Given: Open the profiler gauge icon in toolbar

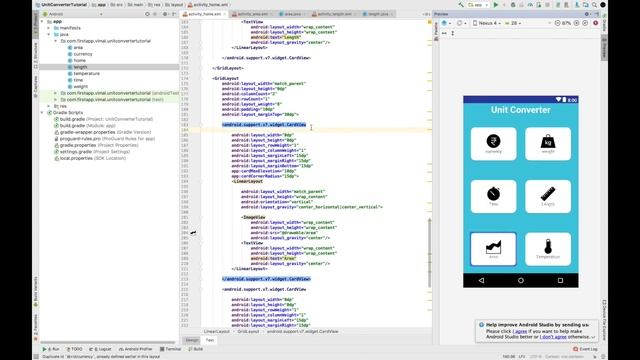Looking at the screenshot, I should [530, 5].
